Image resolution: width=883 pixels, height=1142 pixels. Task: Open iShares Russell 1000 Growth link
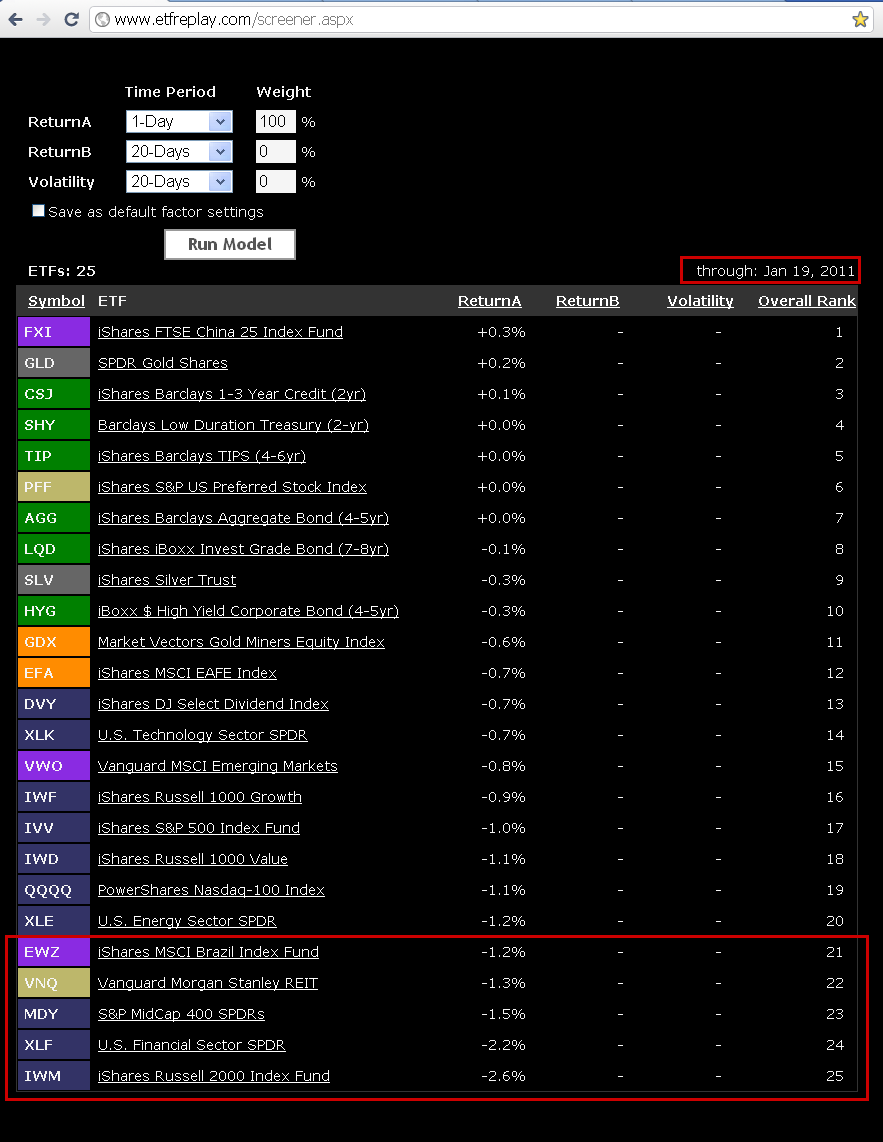tap(200, 797)
